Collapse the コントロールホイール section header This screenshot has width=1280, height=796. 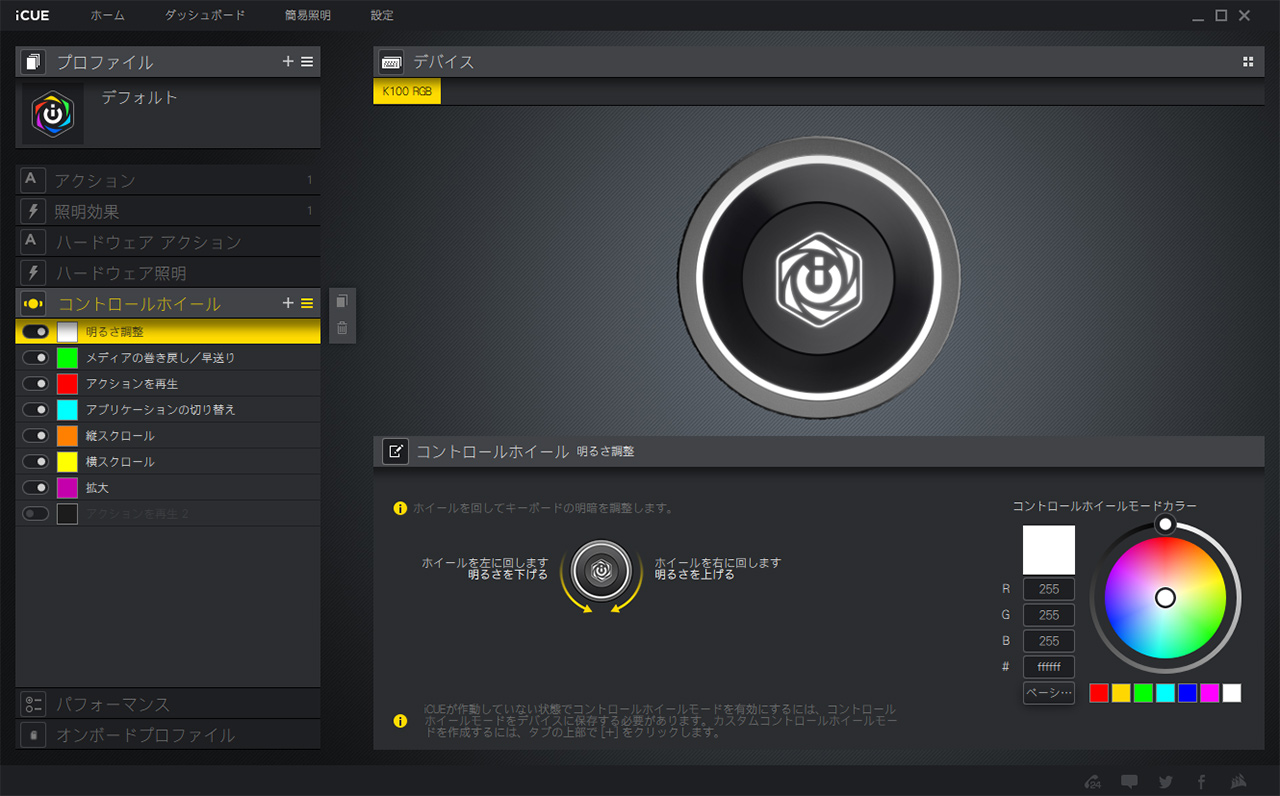168,304
